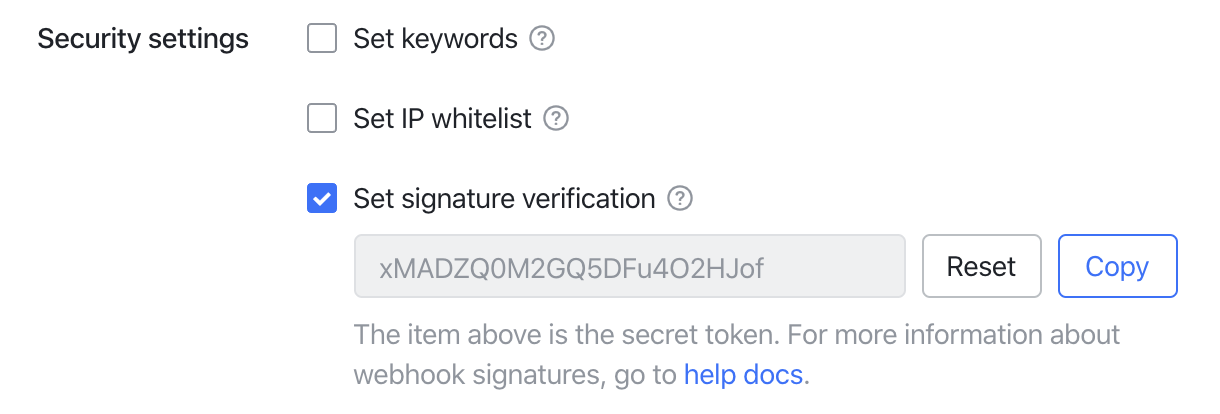The image size is (1220, 414).
Task: Click the word "Reset" on its button
Action: point(982,267)
